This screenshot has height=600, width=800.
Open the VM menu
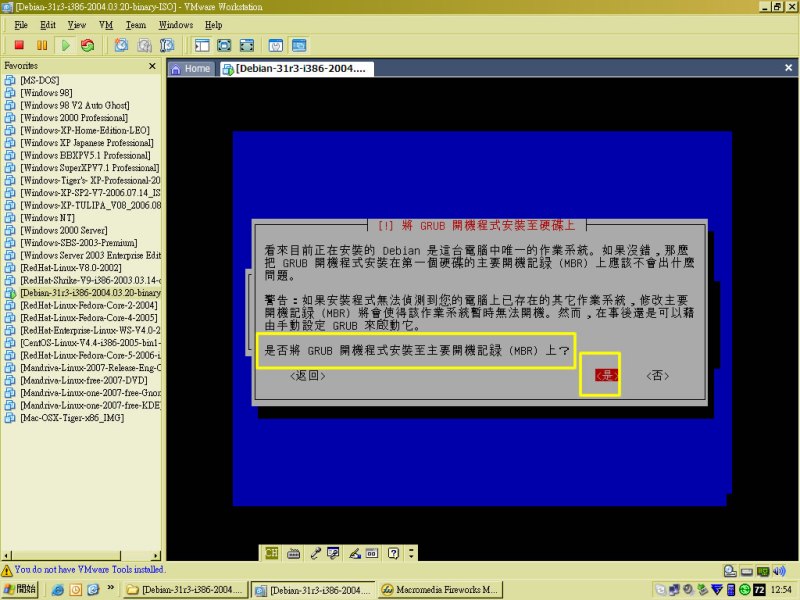coord(104,24)
